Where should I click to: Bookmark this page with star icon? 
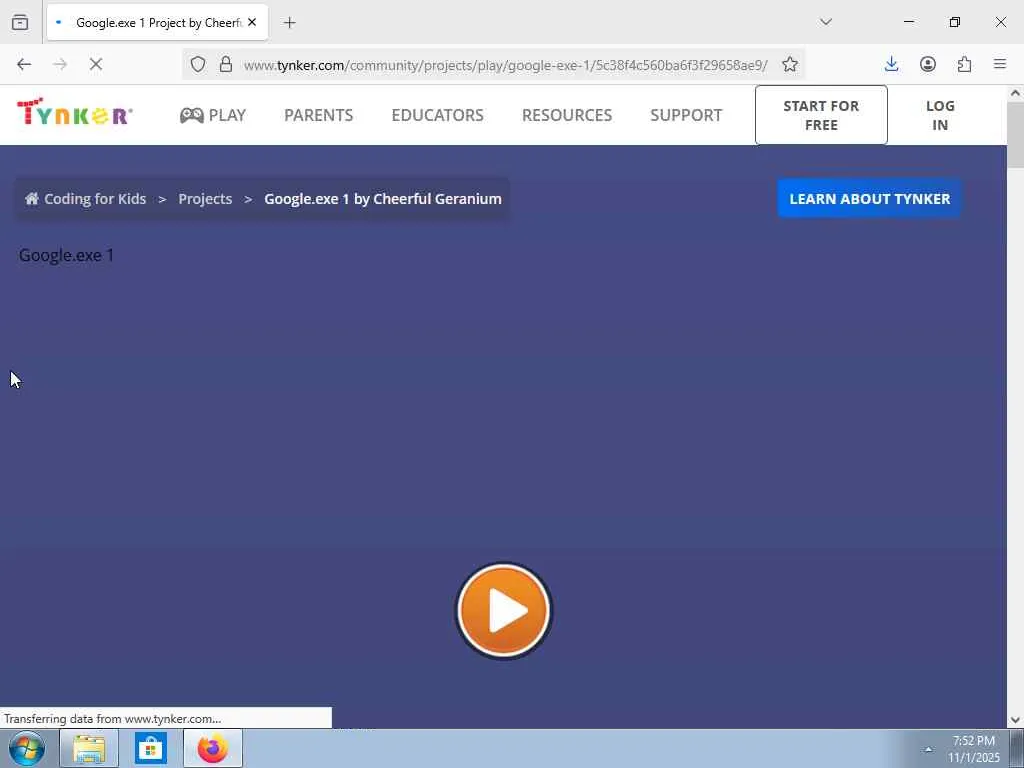(790, 64)
